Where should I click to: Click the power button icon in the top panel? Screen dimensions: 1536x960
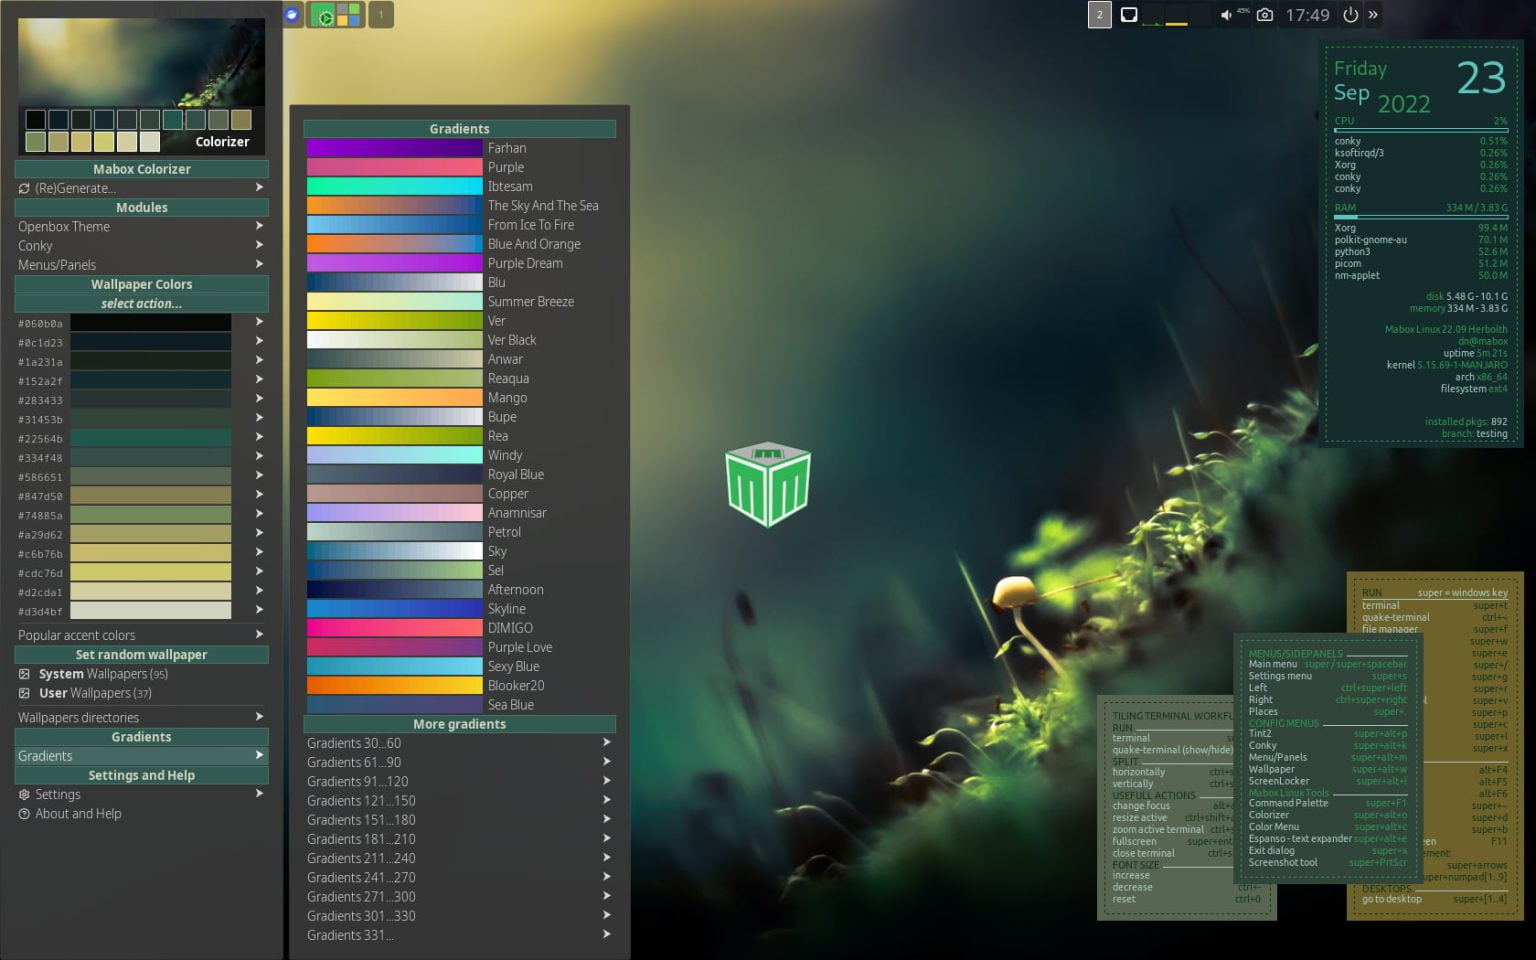coord(1350,14)
